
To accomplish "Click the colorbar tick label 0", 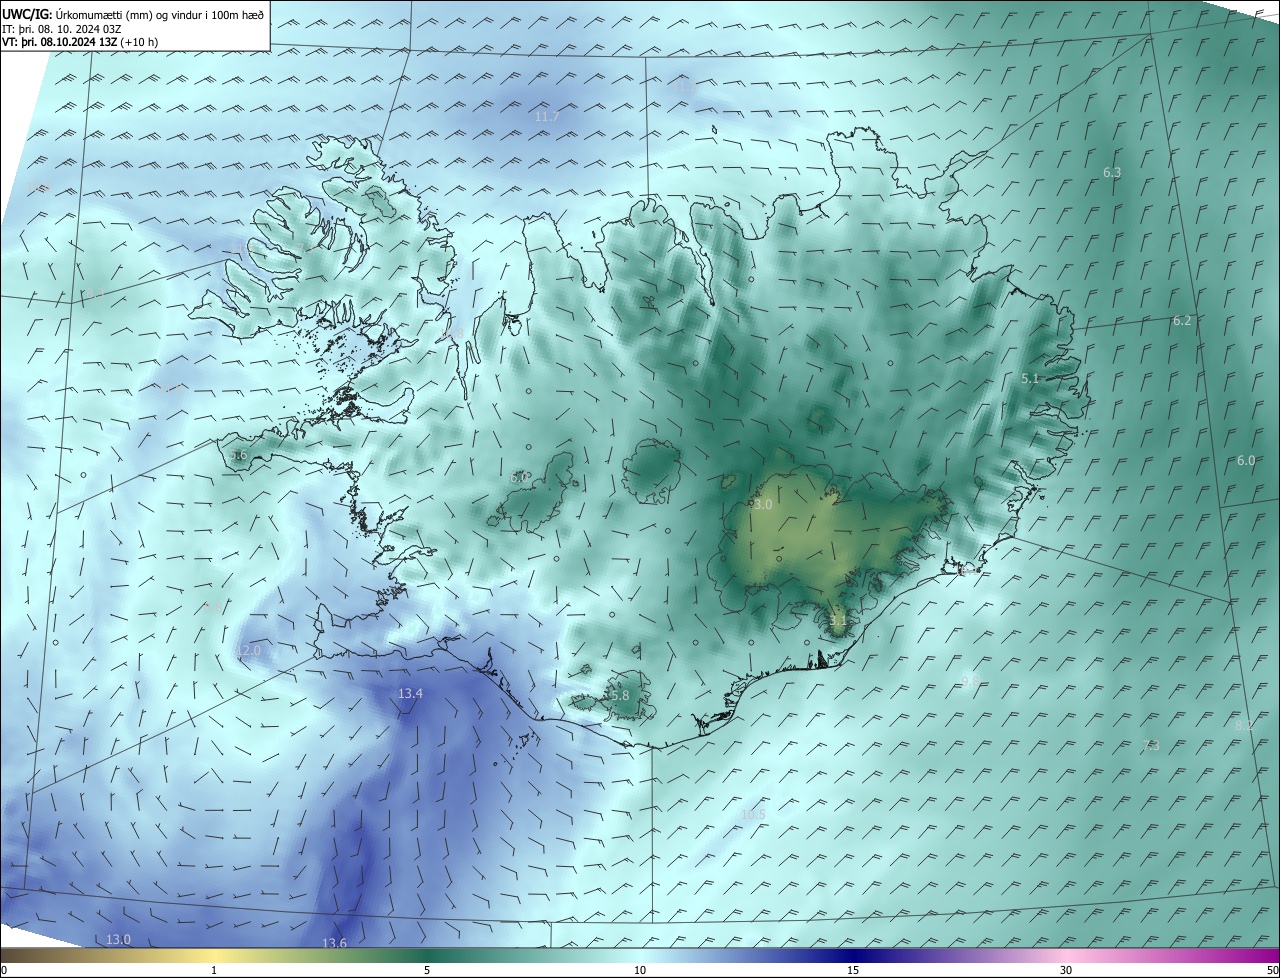I will point(4,971).
